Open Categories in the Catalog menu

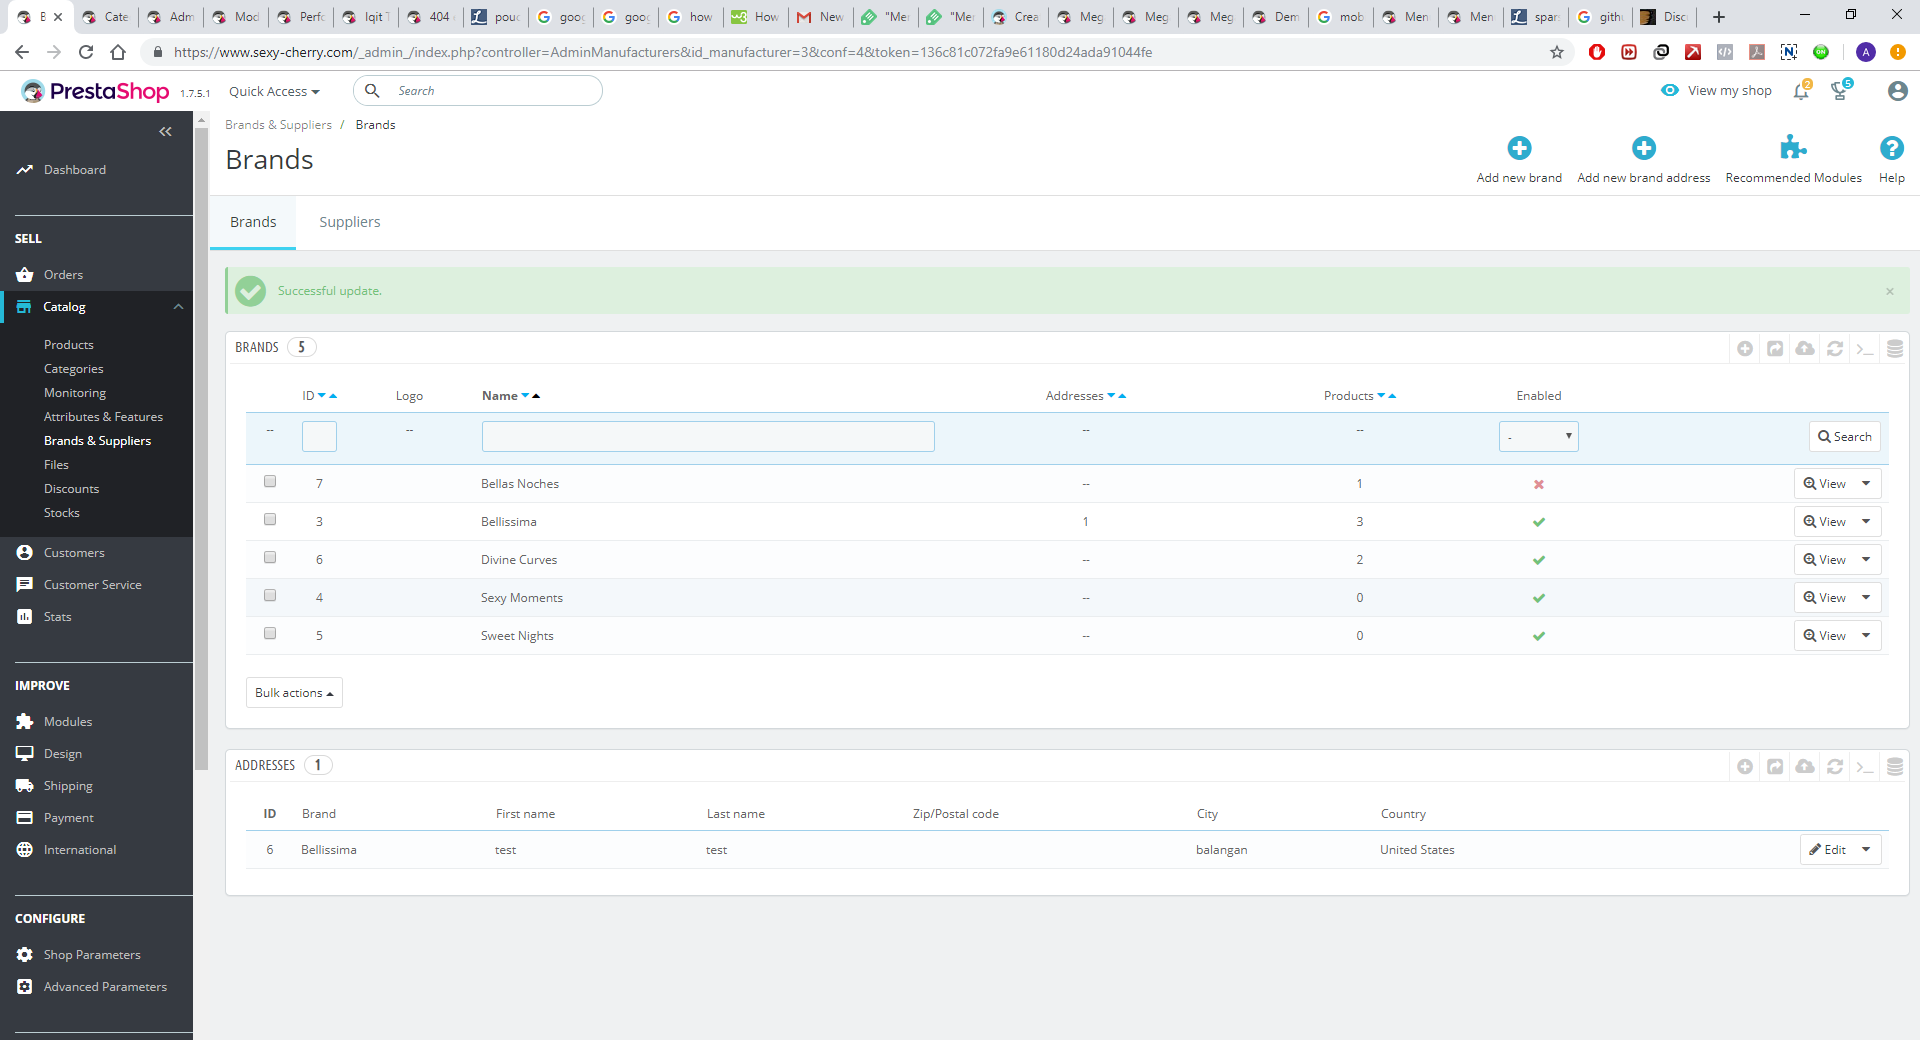[74, 369]
